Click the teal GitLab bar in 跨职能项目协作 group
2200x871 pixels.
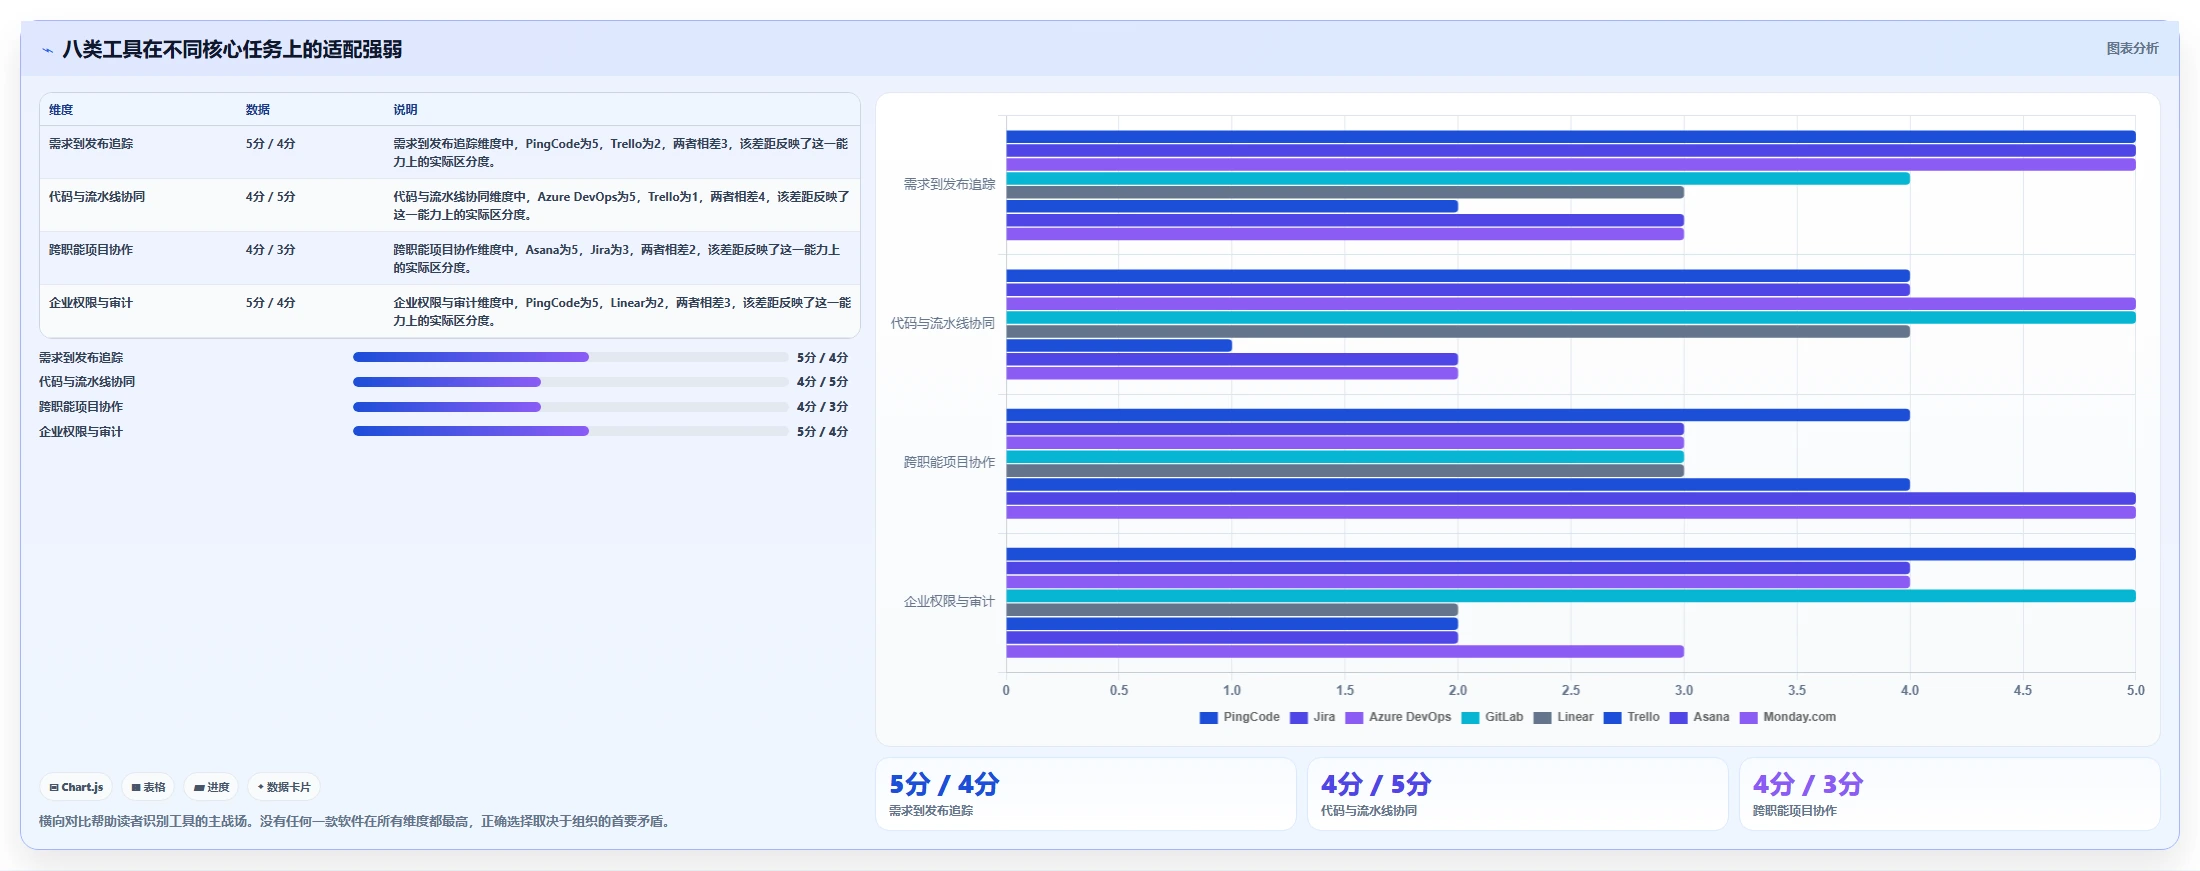1345,457
